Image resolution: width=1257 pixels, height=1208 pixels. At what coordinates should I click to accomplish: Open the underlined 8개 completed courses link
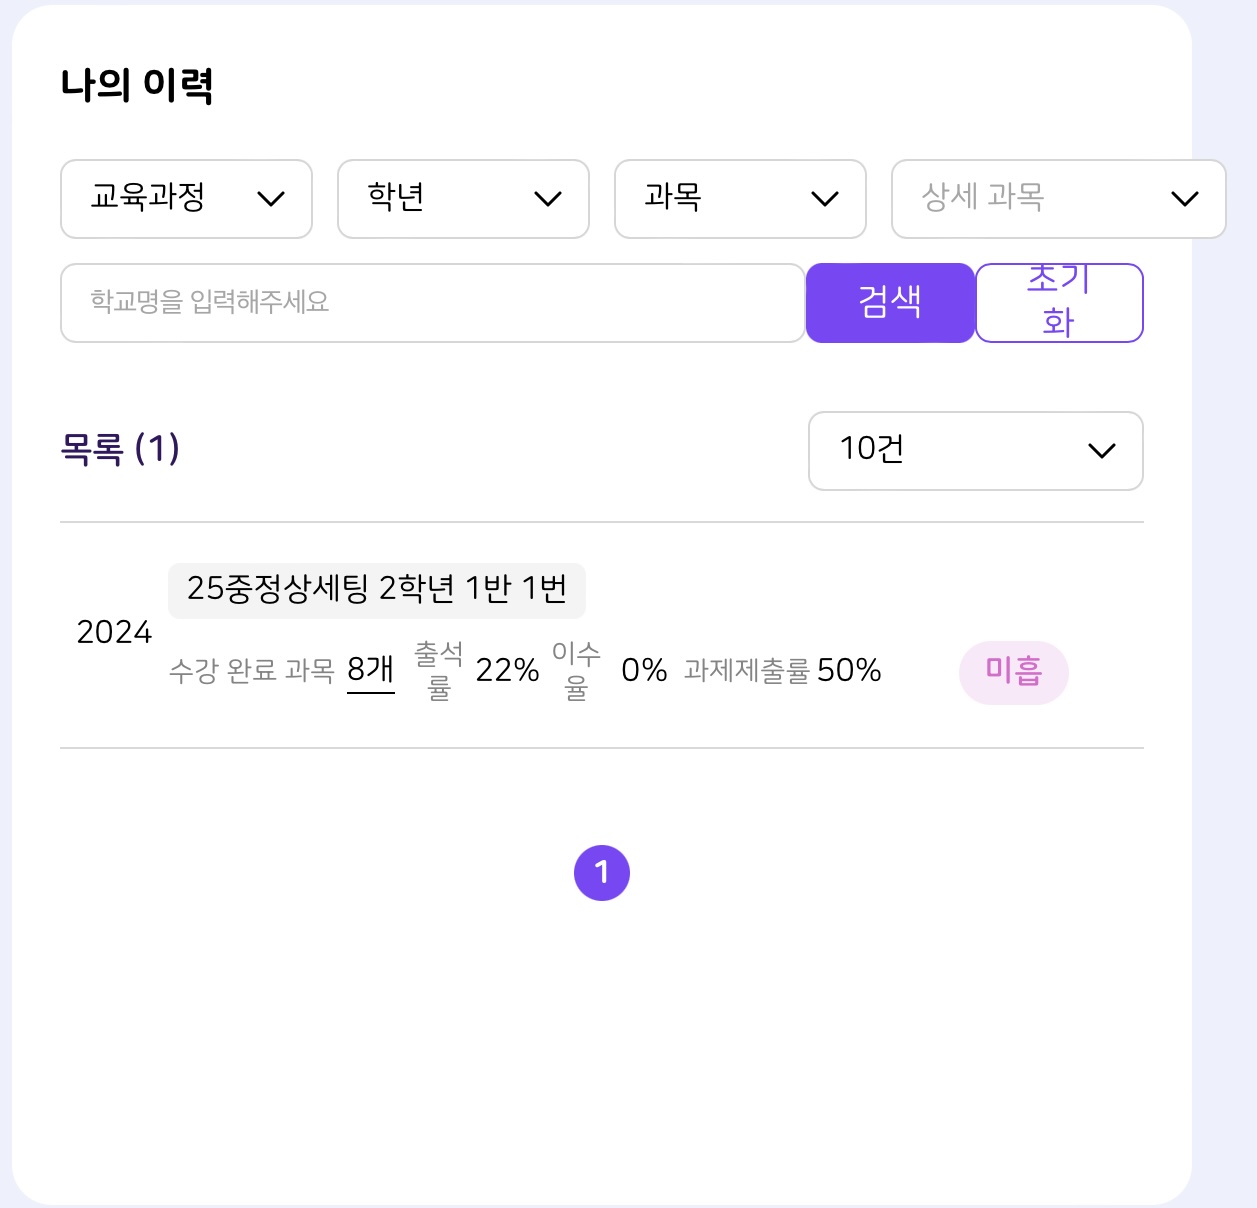pos(370,669)
